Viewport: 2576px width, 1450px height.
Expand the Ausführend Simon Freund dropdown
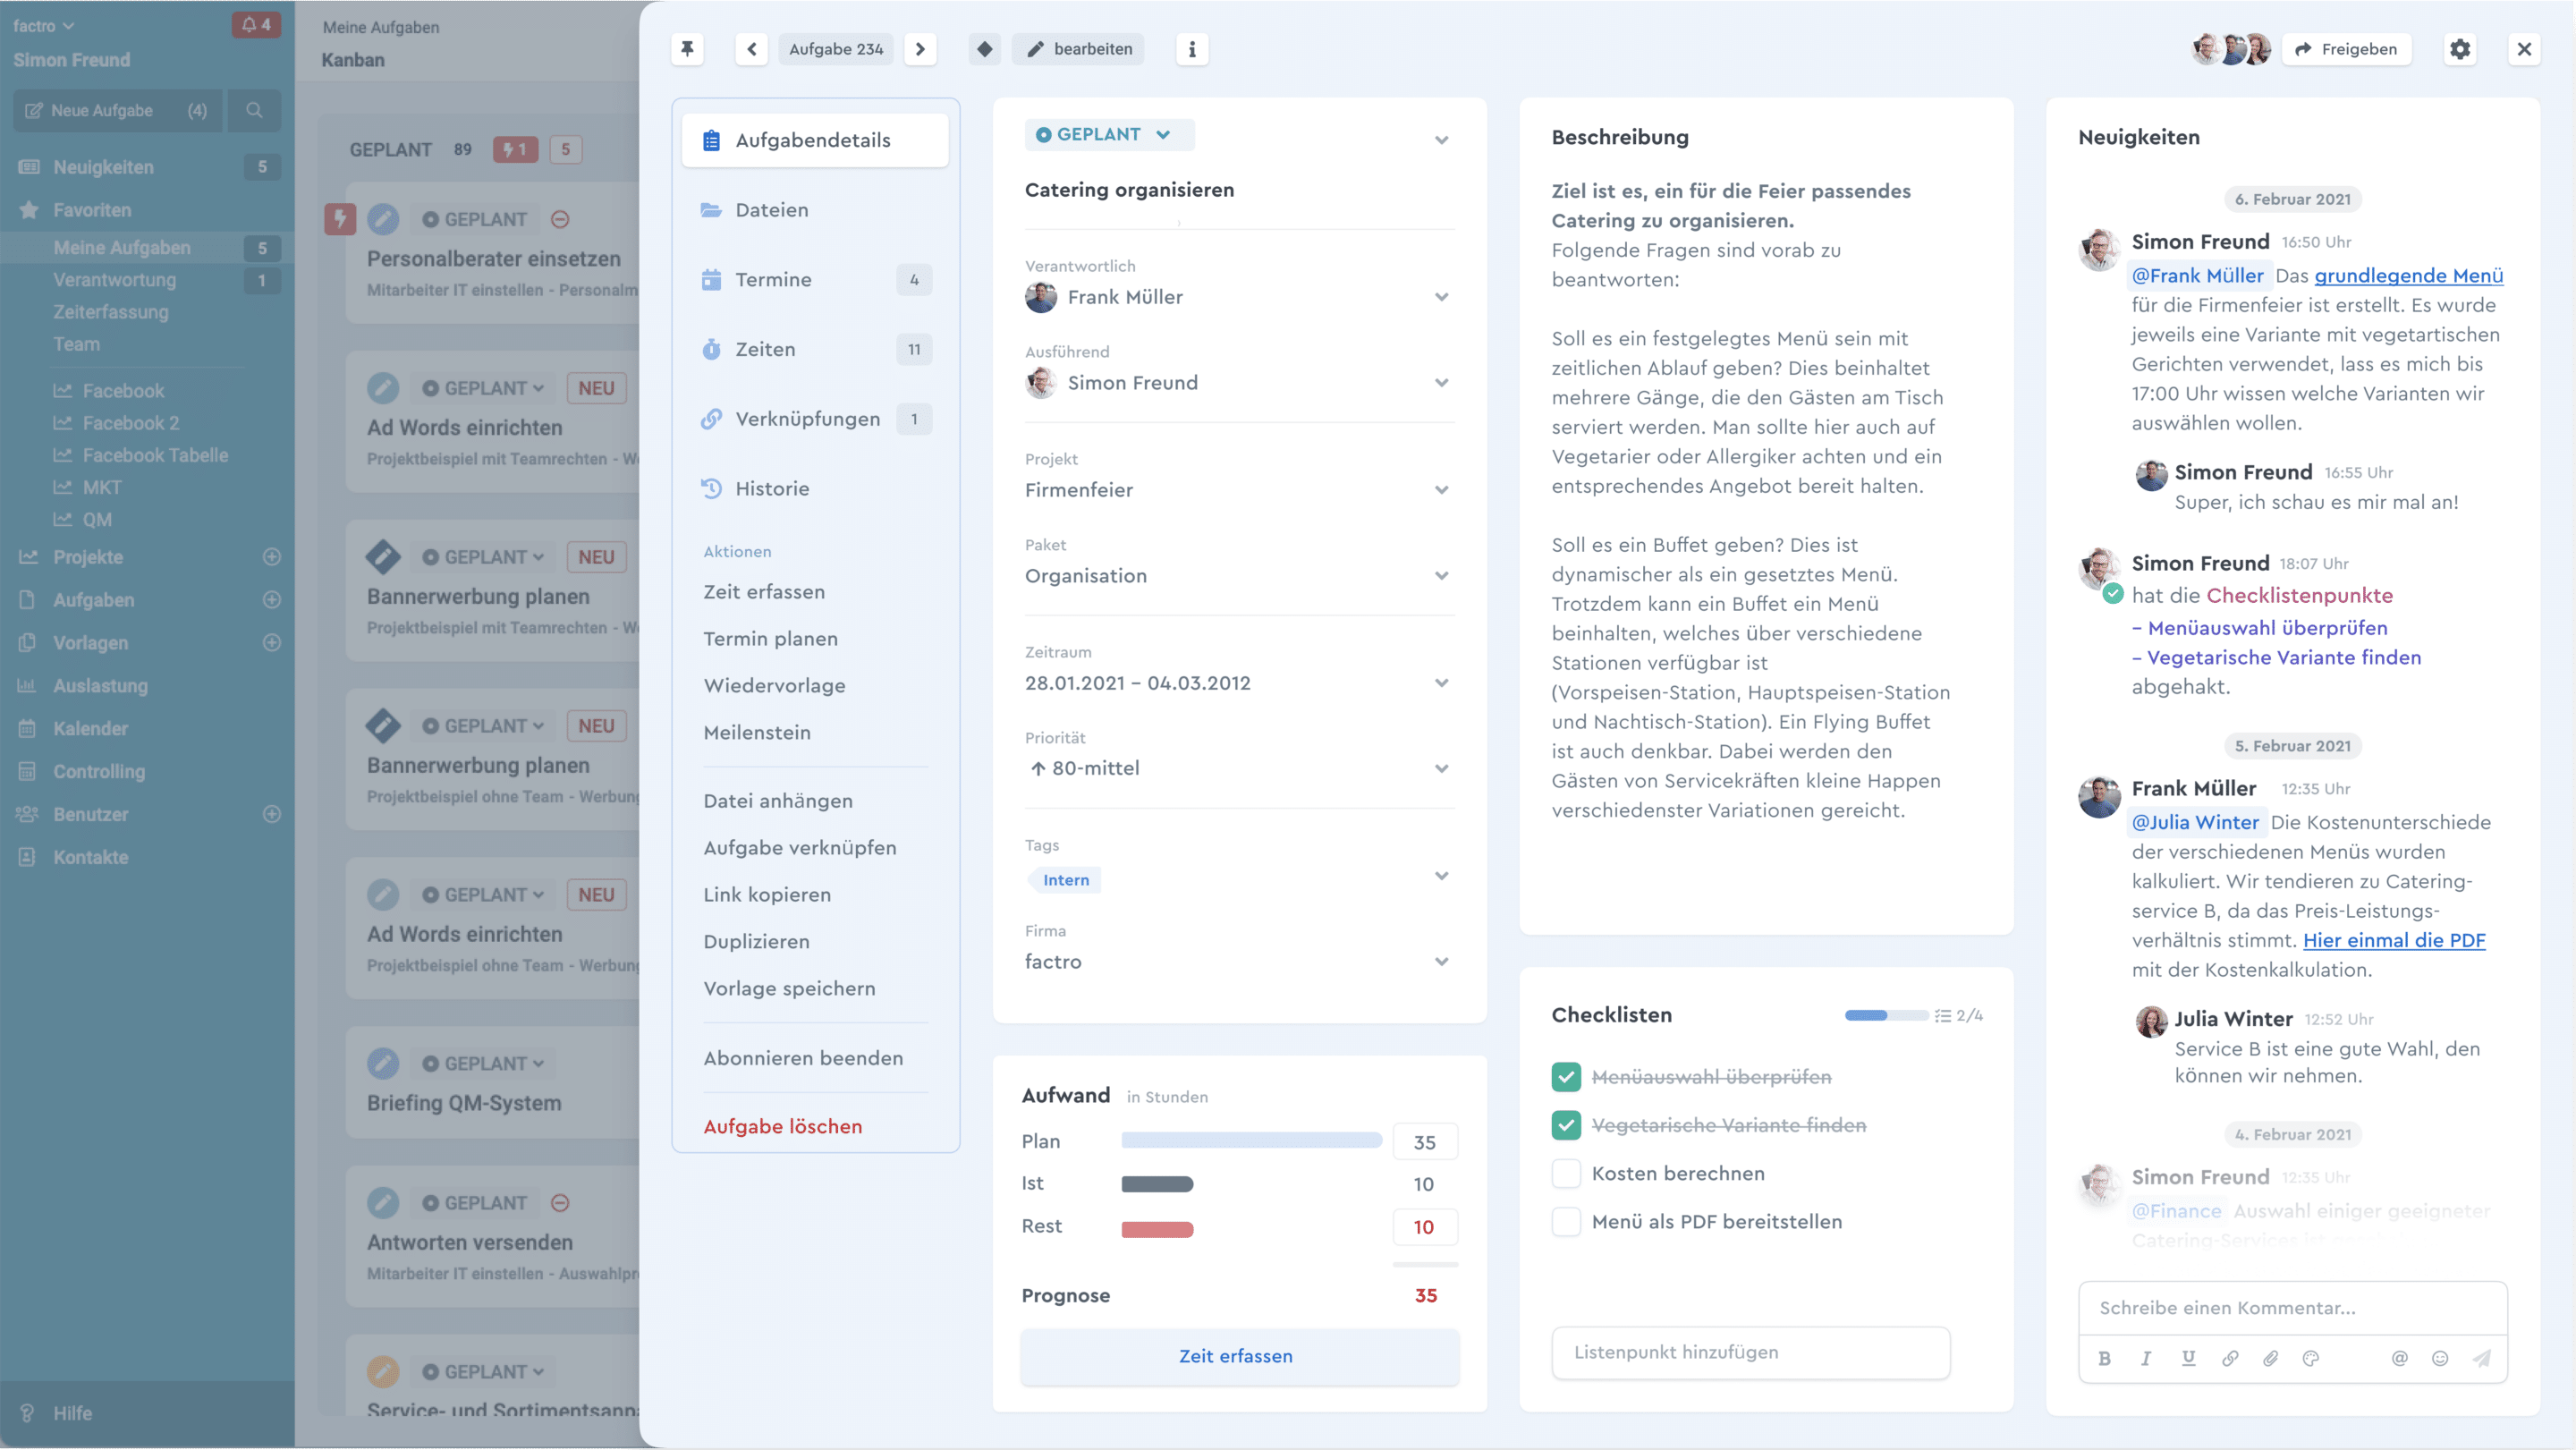(1441, 383)
